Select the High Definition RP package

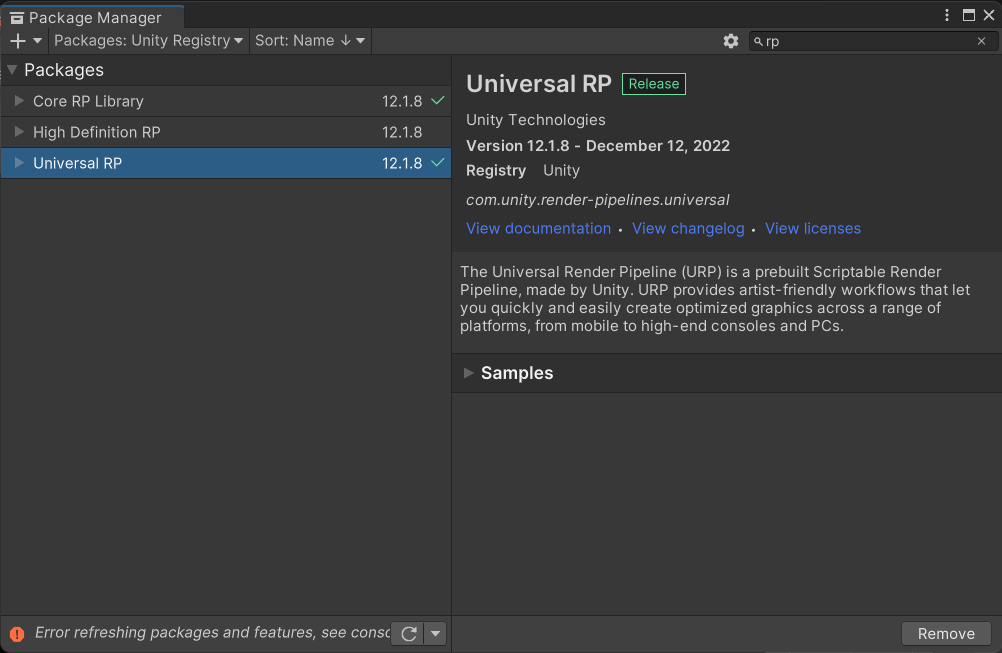pyautogui.click(x=226, y=132)
